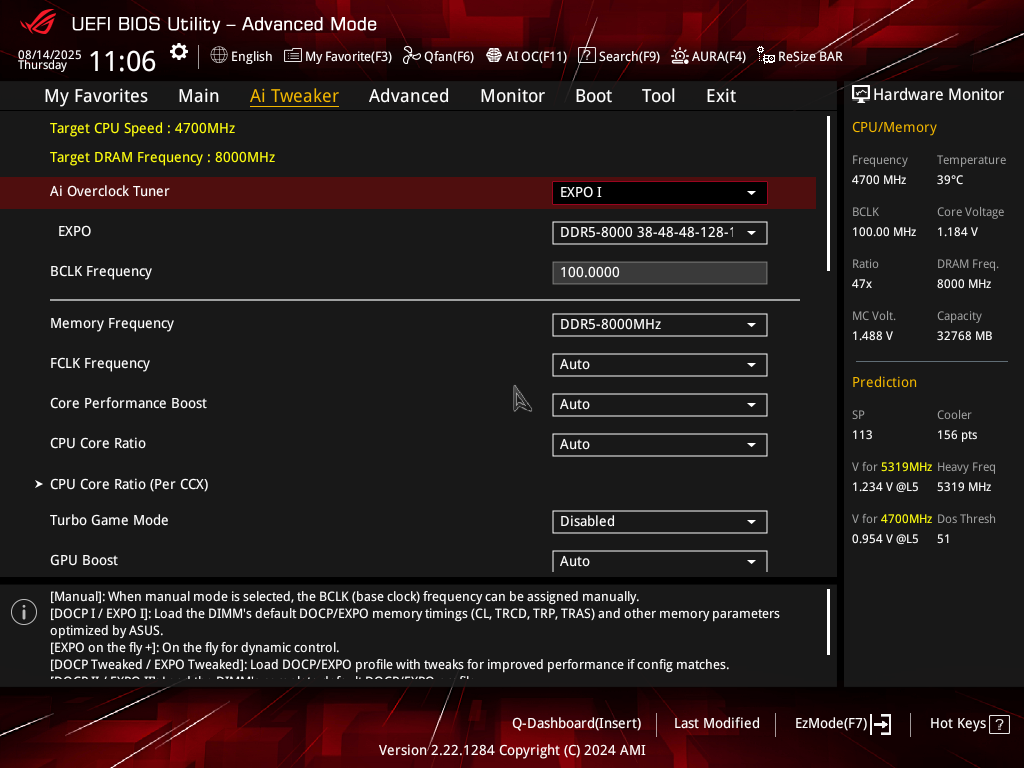Click the Prediction section heading
Viewport: 1024px width, 768px height.
884,383
